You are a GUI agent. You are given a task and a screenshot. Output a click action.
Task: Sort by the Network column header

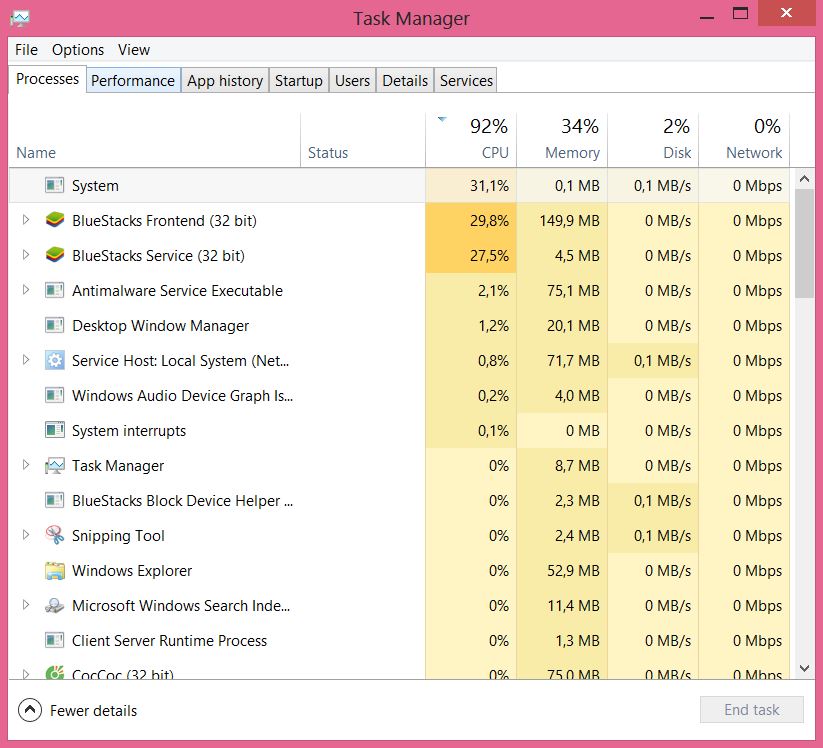point(744,140)
